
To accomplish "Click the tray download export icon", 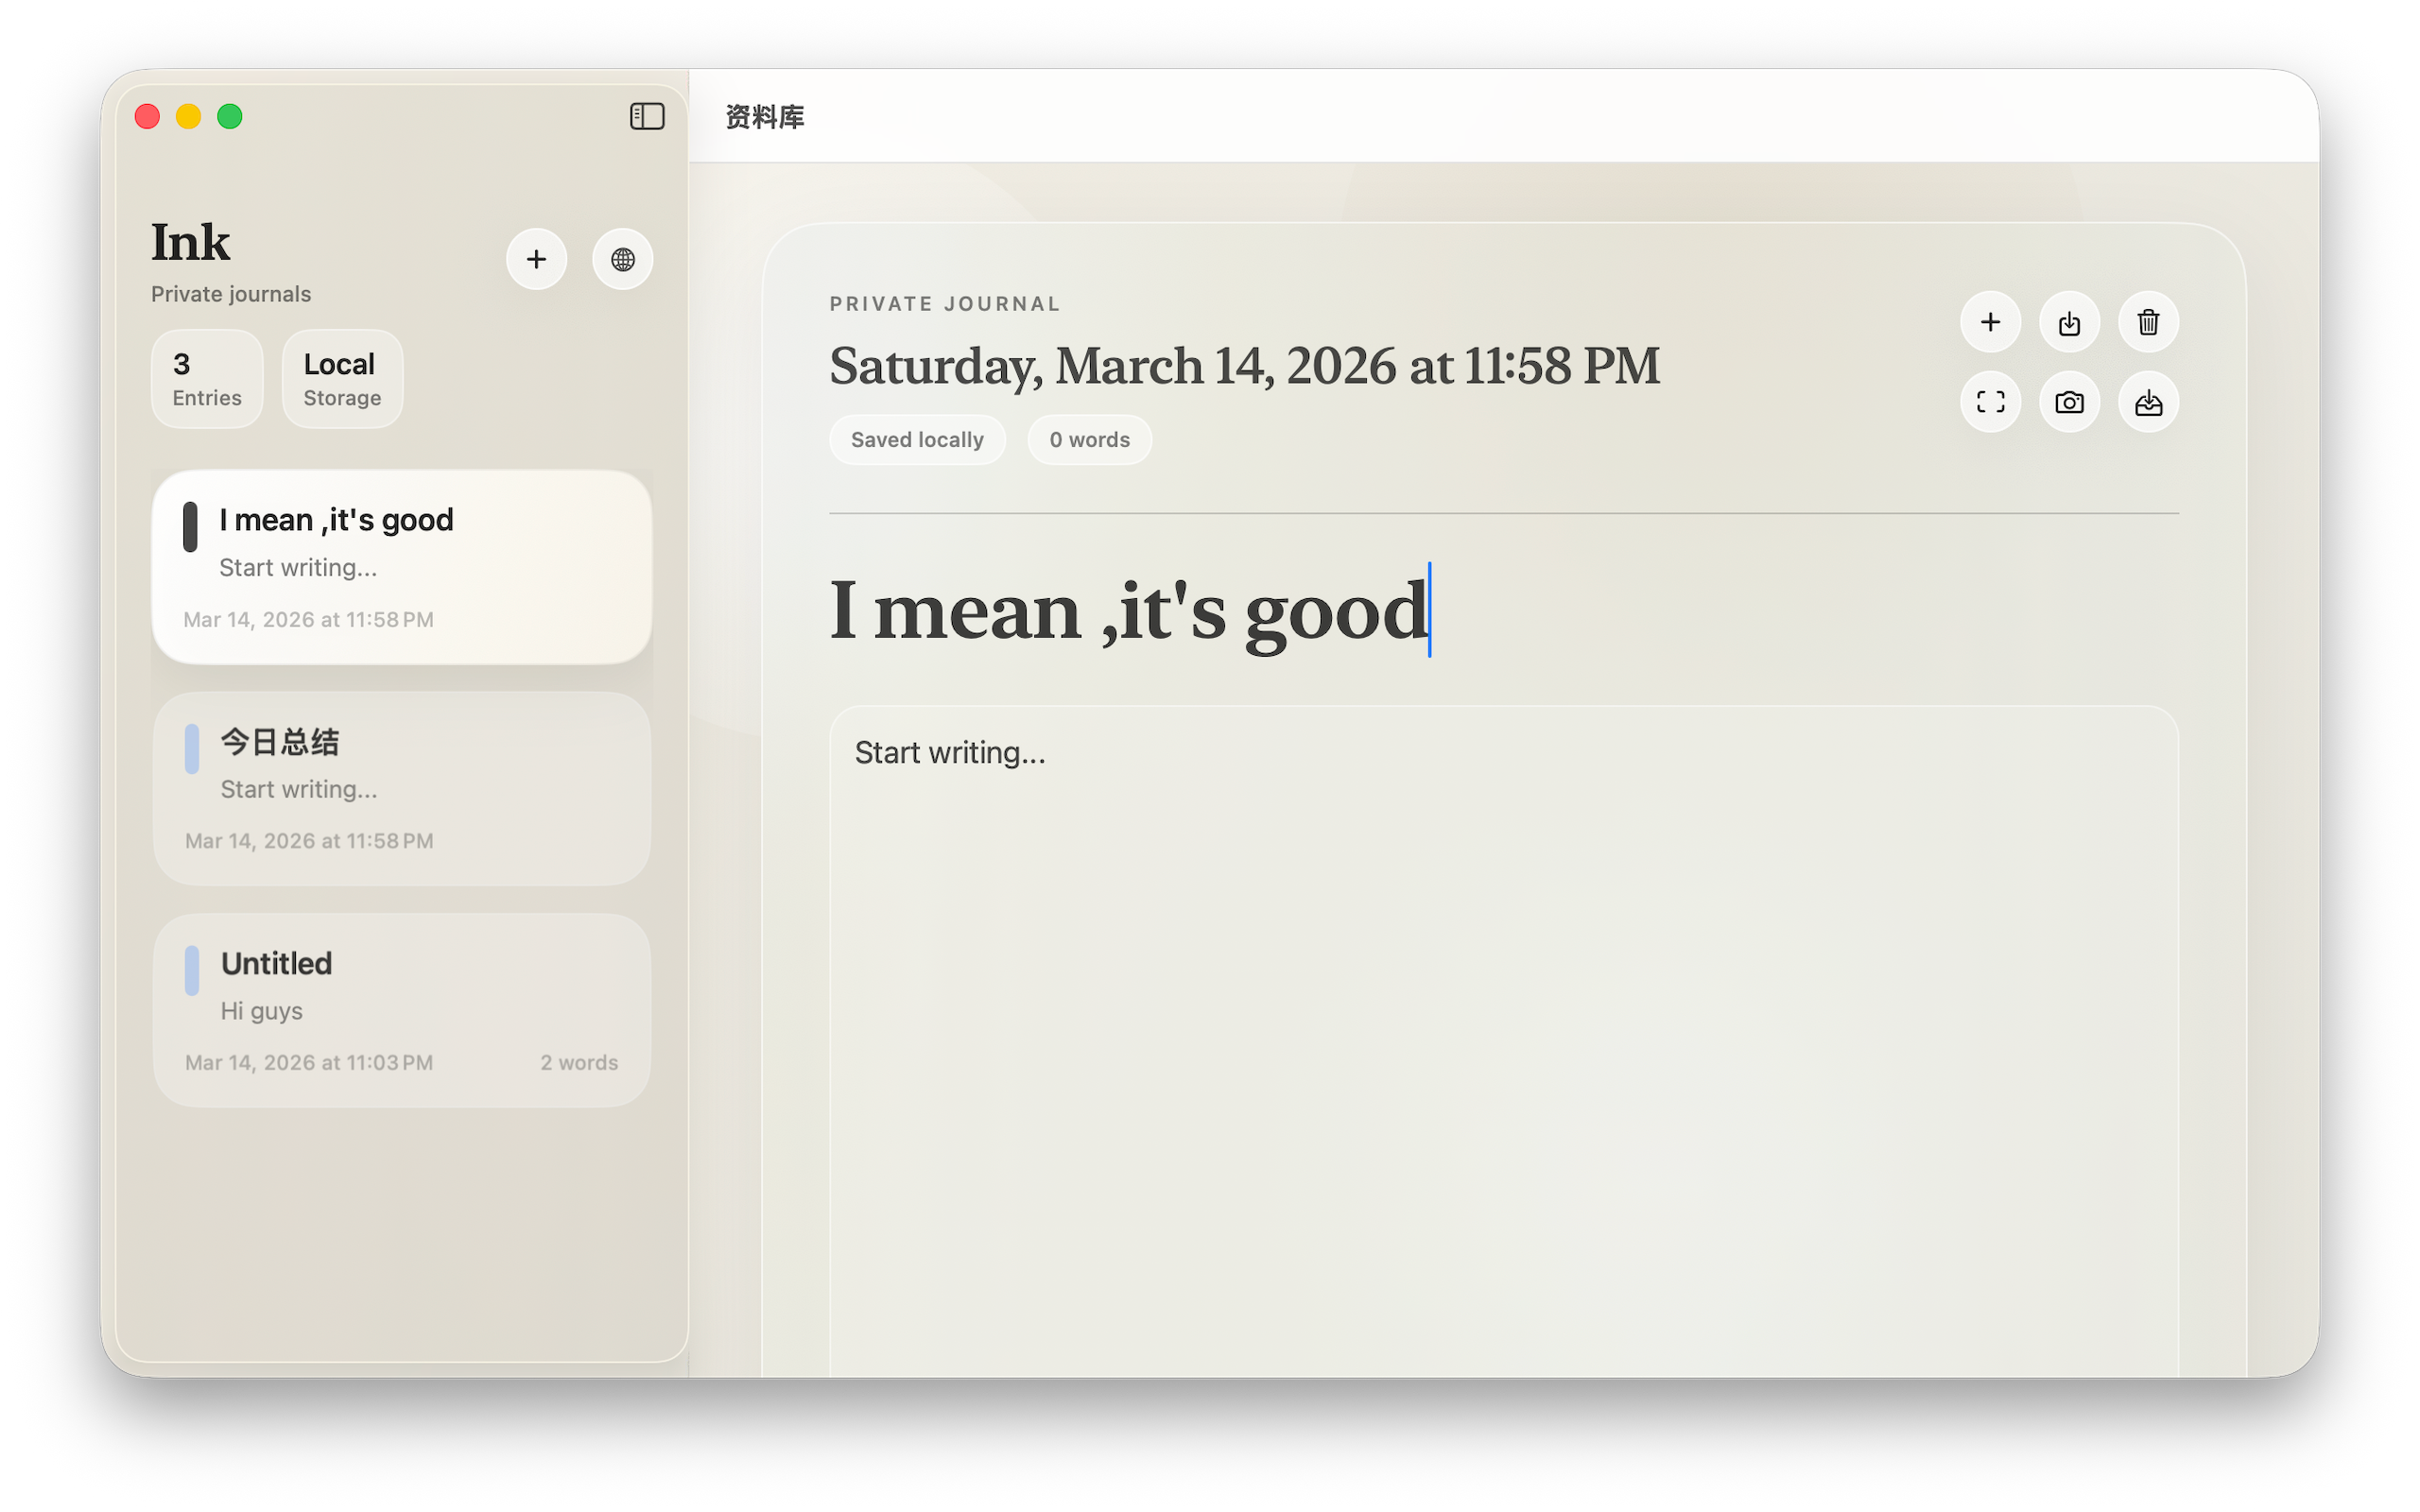I will 2149,402.
